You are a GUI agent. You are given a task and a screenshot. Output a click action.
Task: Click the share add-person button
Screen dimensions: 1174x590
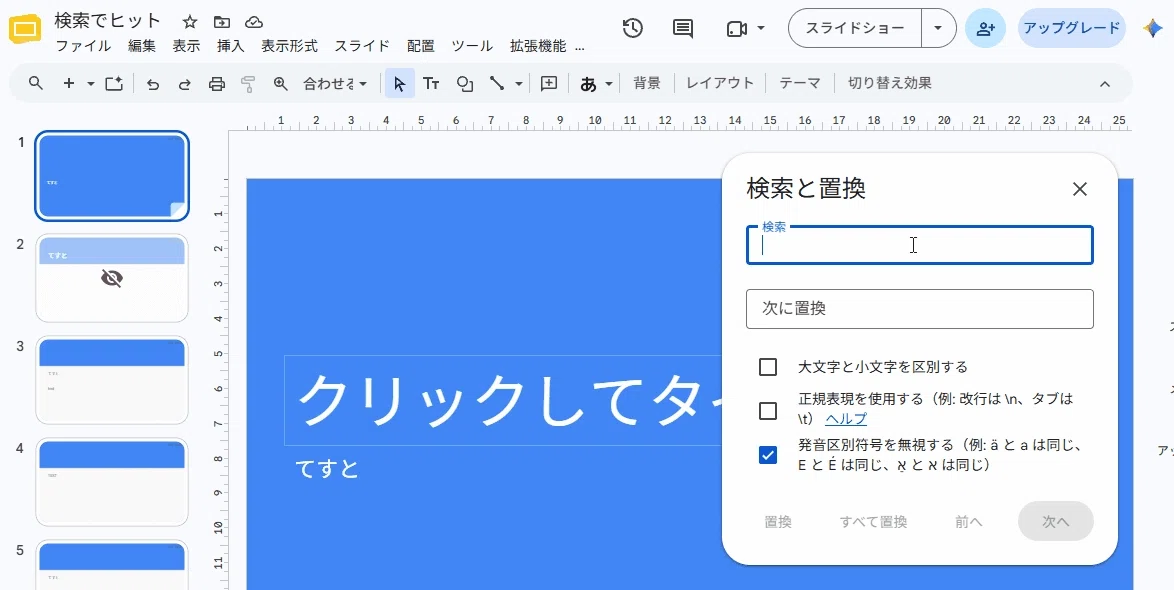tap(985, 28)
